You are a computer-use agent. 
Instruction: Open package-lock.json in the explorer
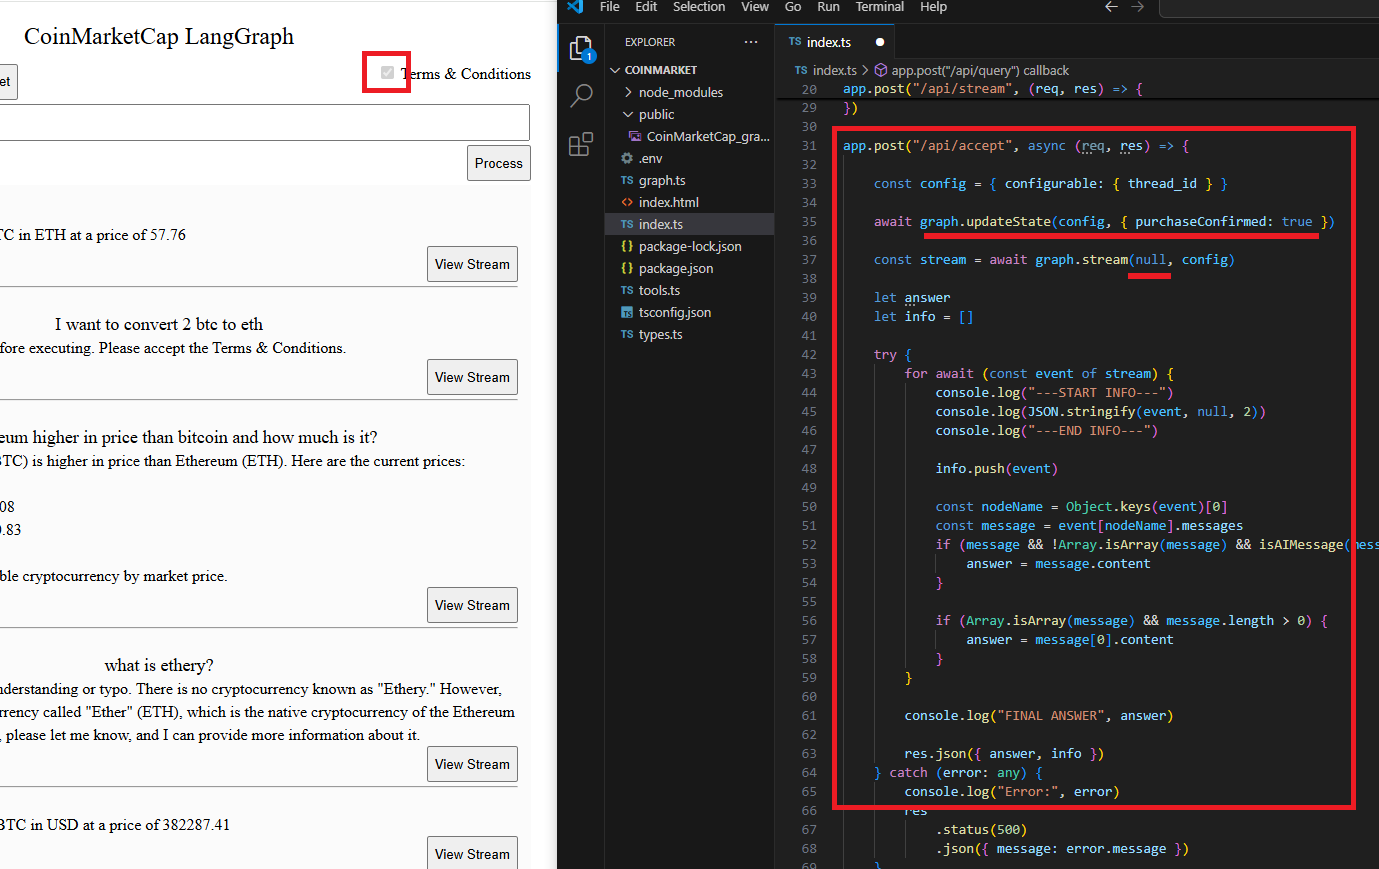point(689,246)
